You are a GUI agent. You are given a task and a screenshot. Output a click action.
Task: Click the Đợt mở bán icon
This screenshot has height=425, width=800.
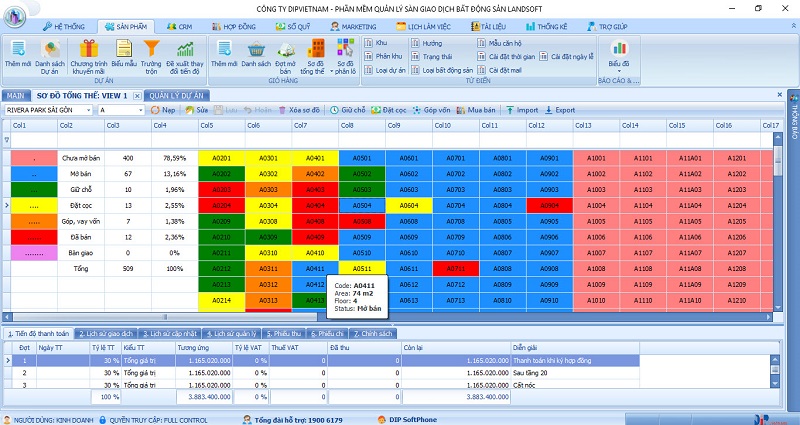click(x=286, y=57)
